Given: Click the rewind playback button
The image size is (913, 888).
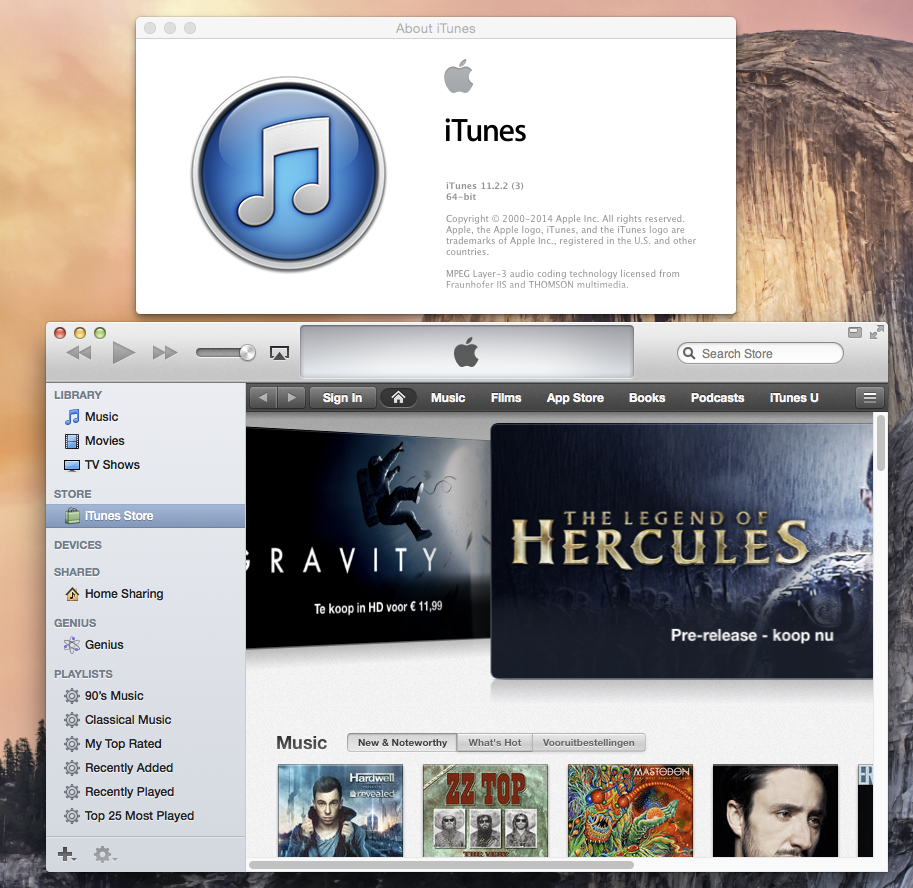Looking at the screenshot, I should pyautogui.click(x=79, y=352).
